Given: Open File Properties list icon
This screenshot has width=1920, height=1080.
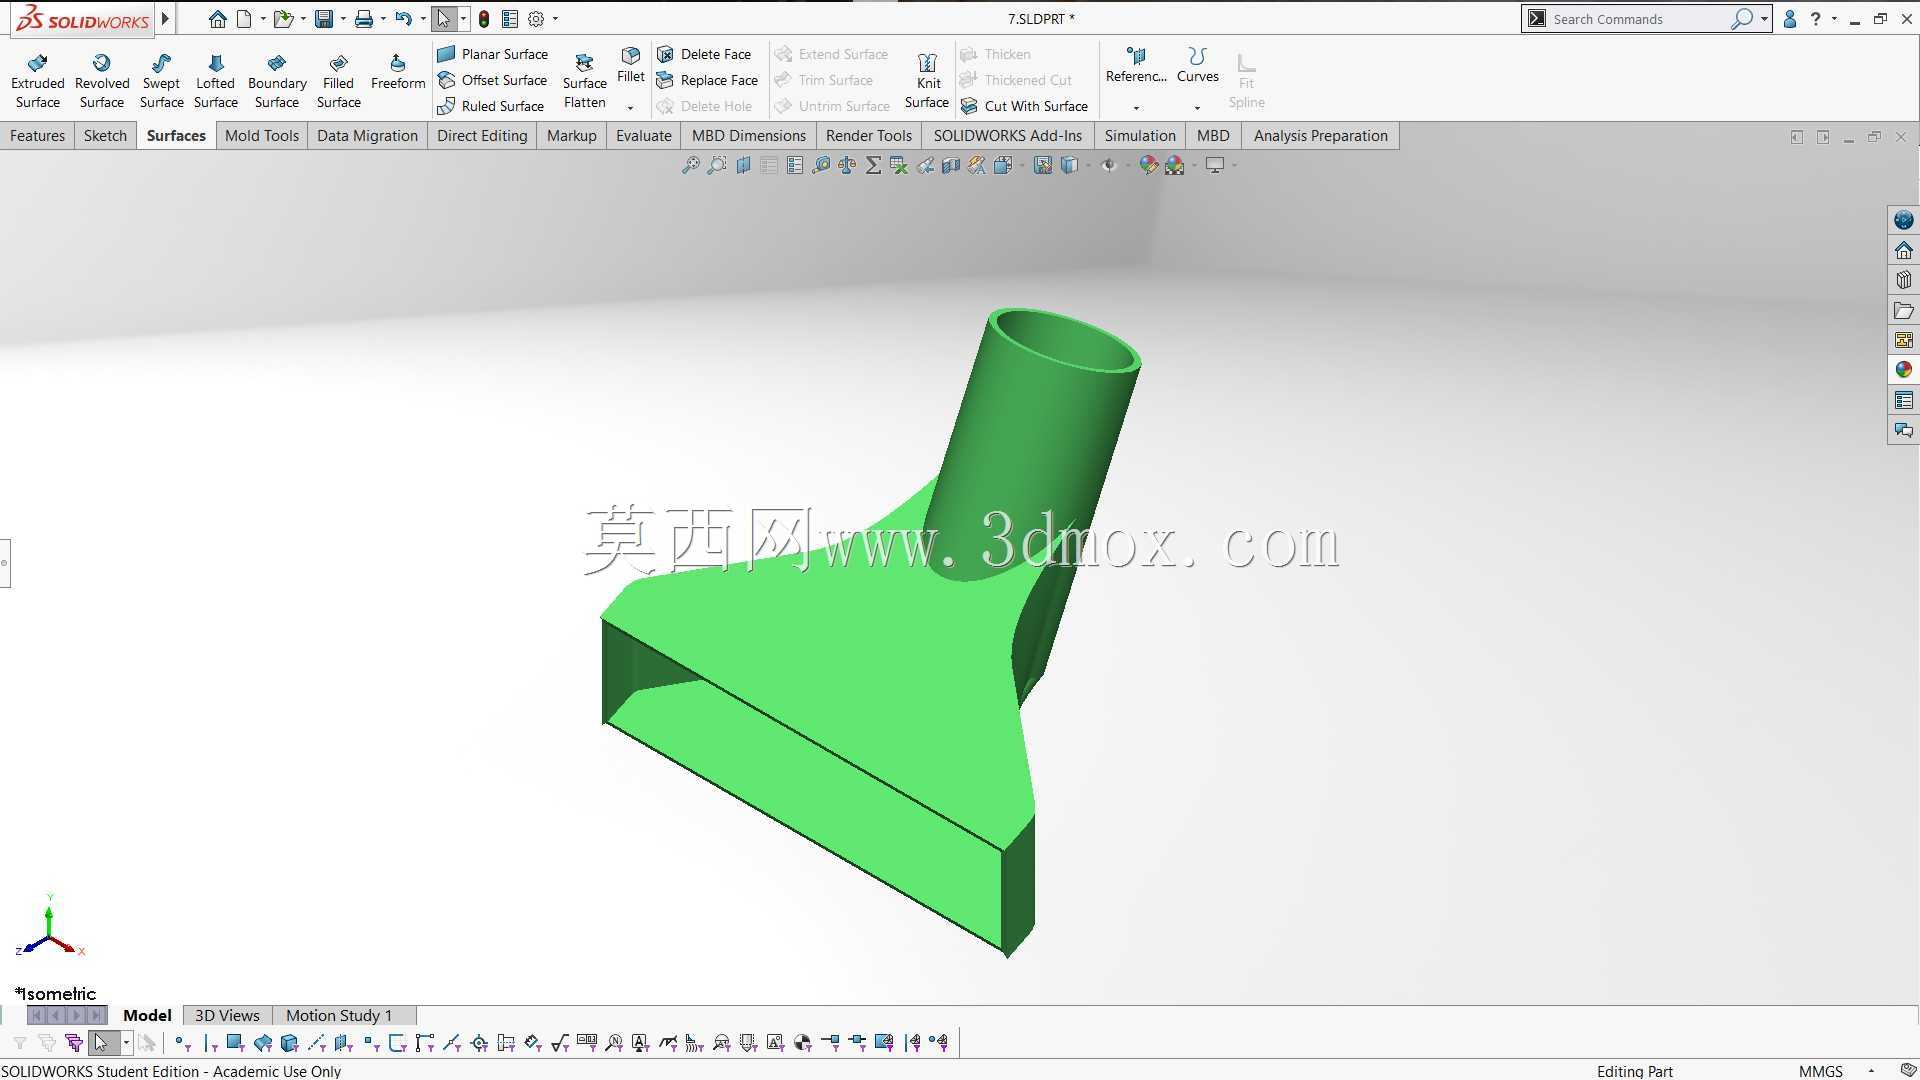Looking at the screenshot, I should (x=510, y=19).
